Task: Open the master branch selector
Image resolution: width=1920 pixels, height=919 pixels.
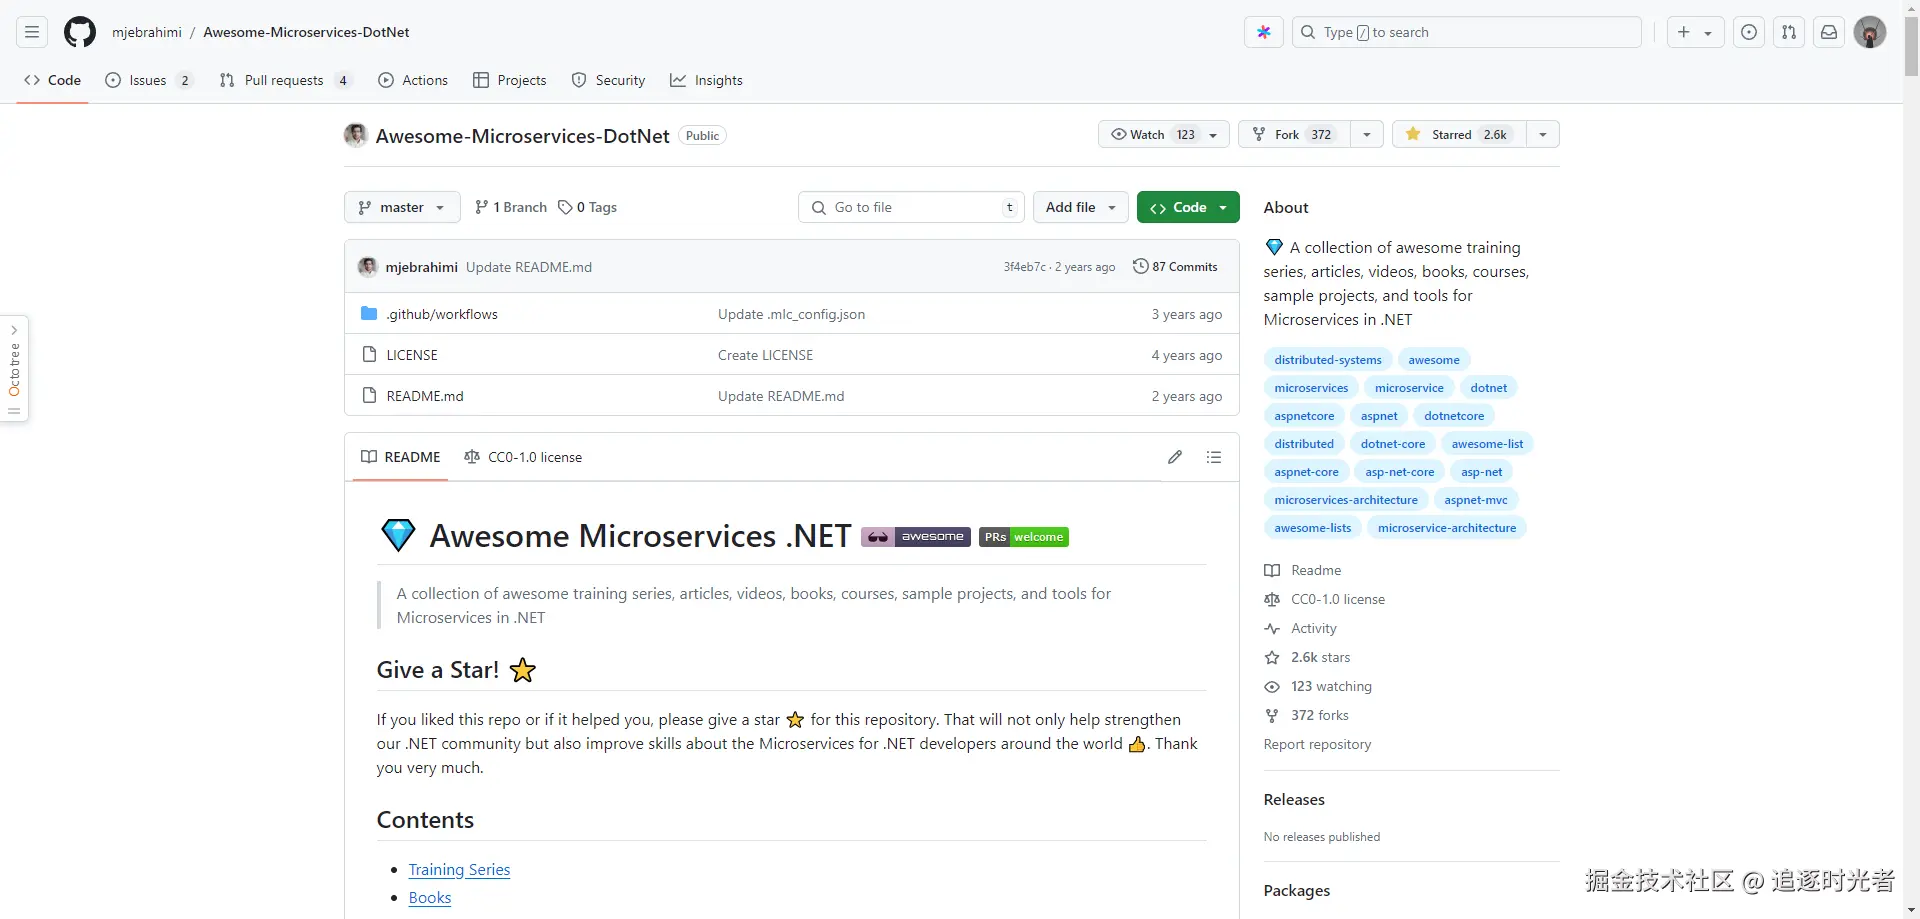Action: (x=402, y=207)
